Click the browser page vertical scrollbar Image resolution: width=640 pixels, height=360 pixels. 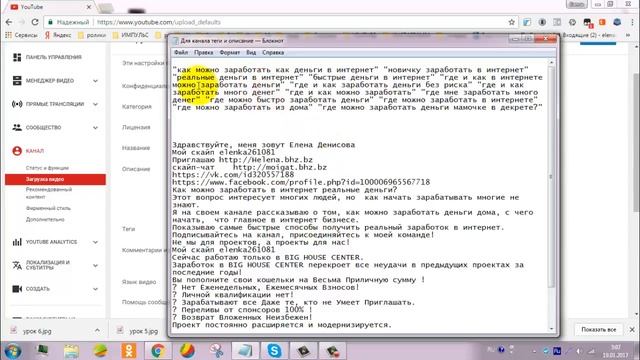(x=637, y=143)
